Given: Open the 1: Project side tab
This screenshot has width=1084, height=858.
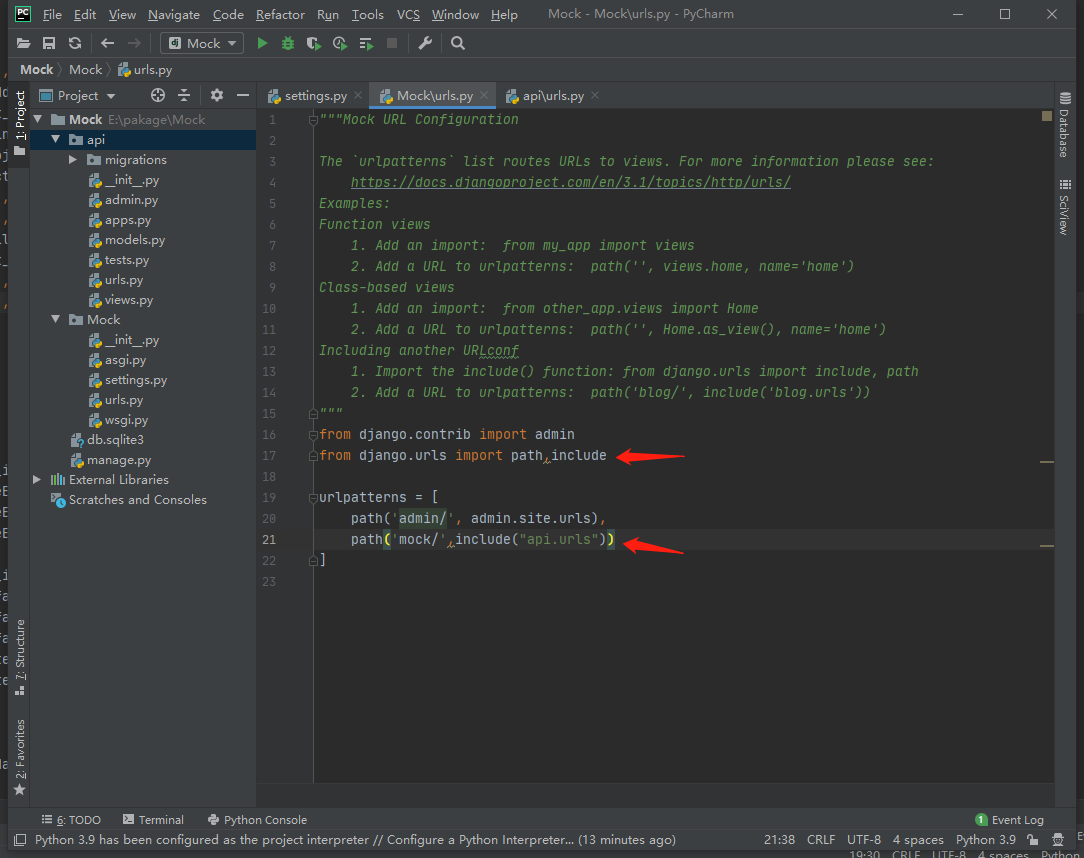Looking at the screenshot, I should coord(20,122).
